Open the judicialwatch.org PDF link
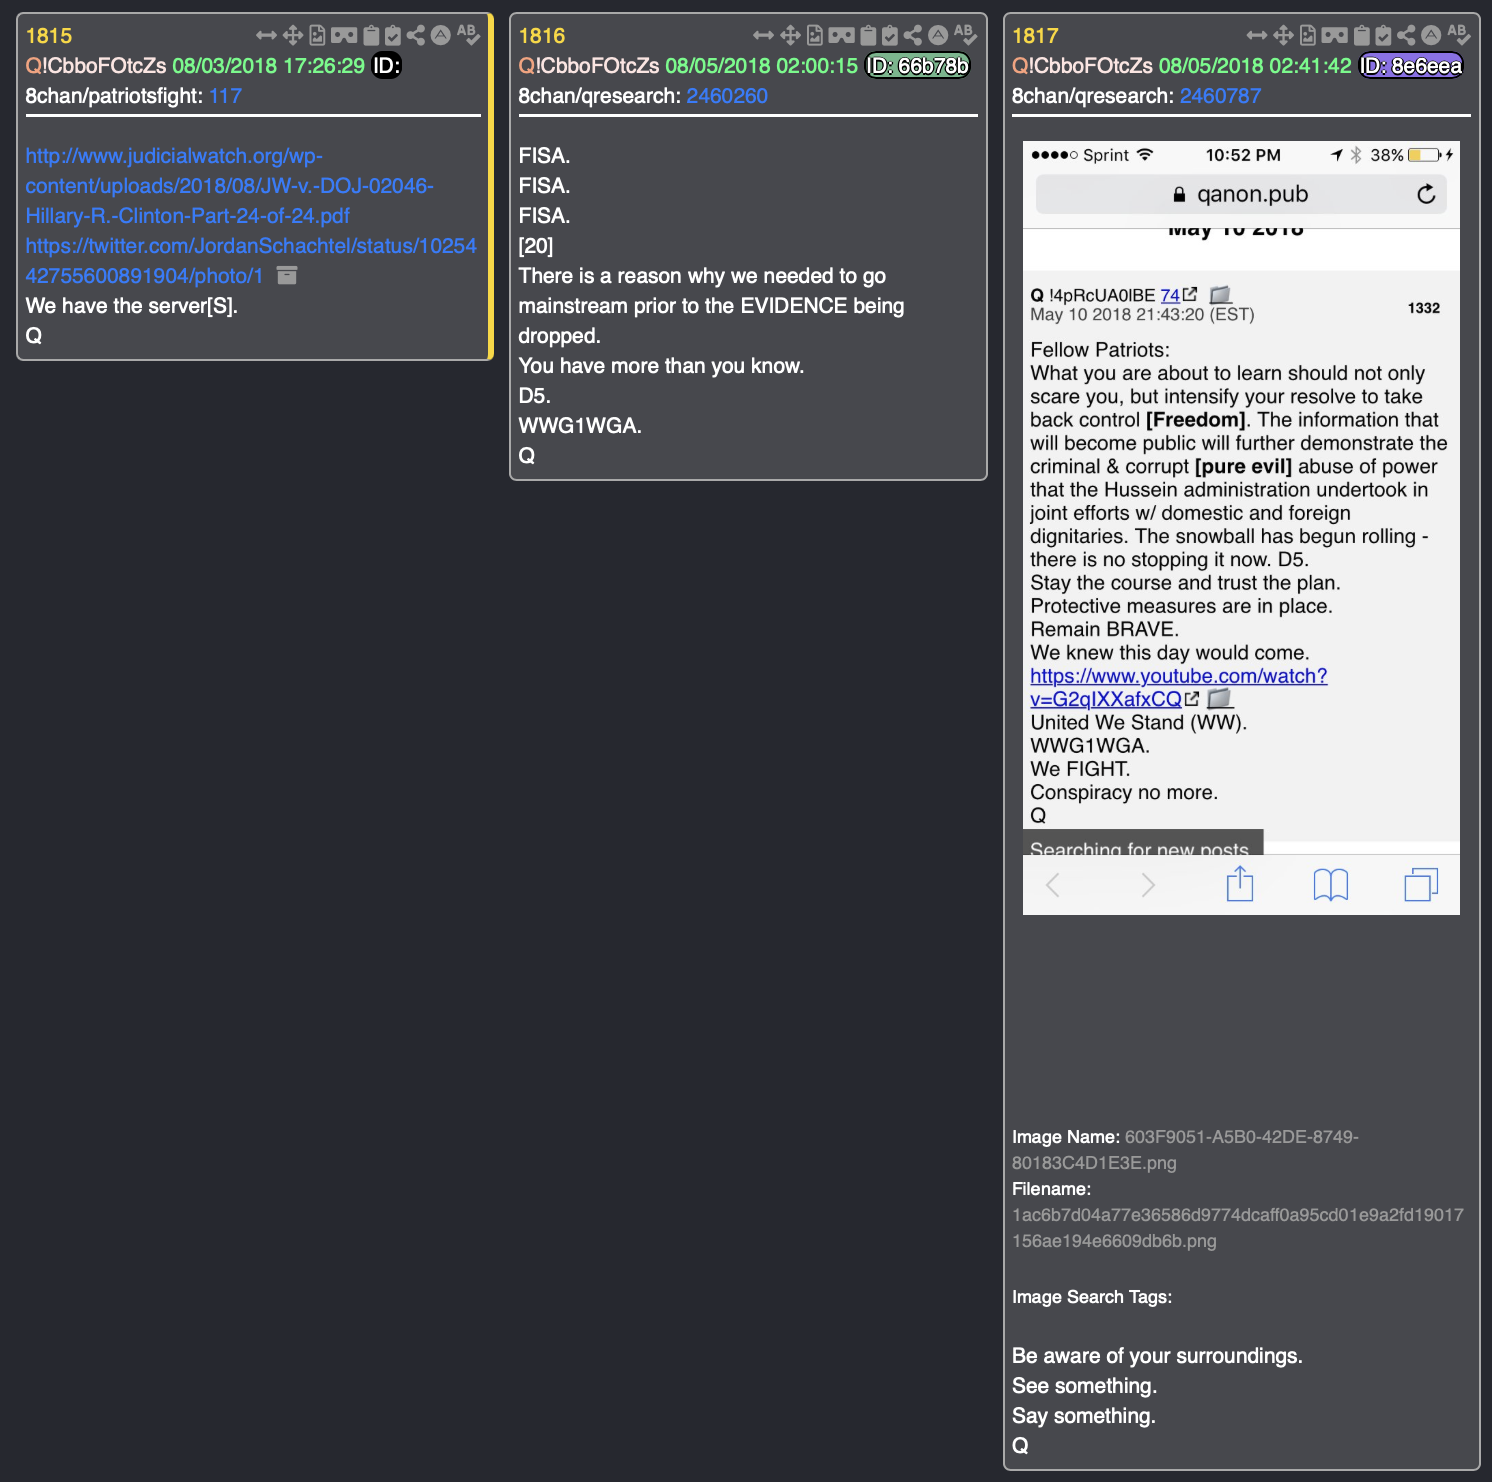 tap(229, 186)
